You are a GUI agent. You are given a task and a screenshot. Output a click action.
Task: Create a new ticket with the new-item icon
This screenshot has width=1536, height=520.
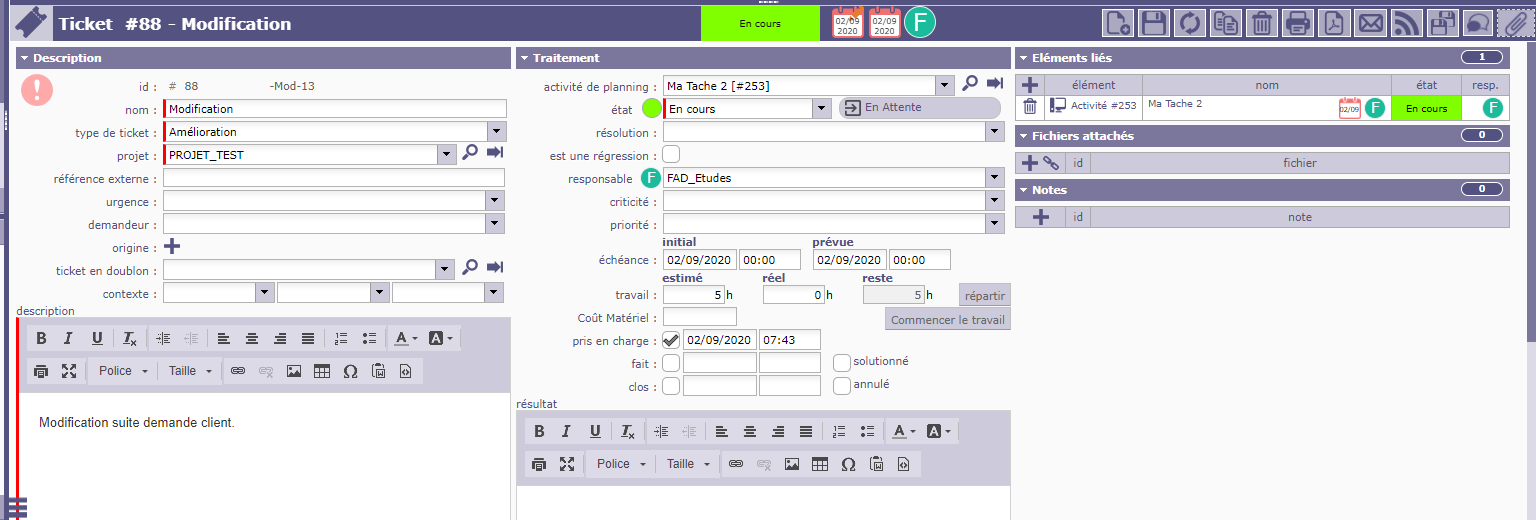coord(1118,22)
